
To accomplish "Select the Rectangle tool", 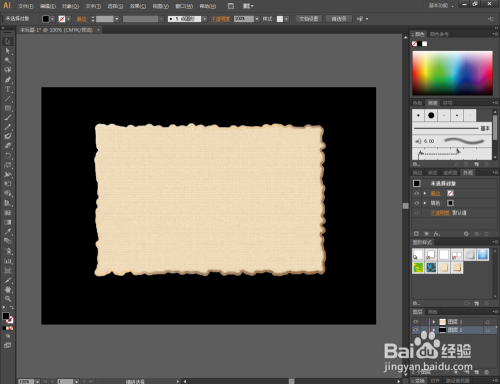I will pyautogui.click(x=8, y=108).
